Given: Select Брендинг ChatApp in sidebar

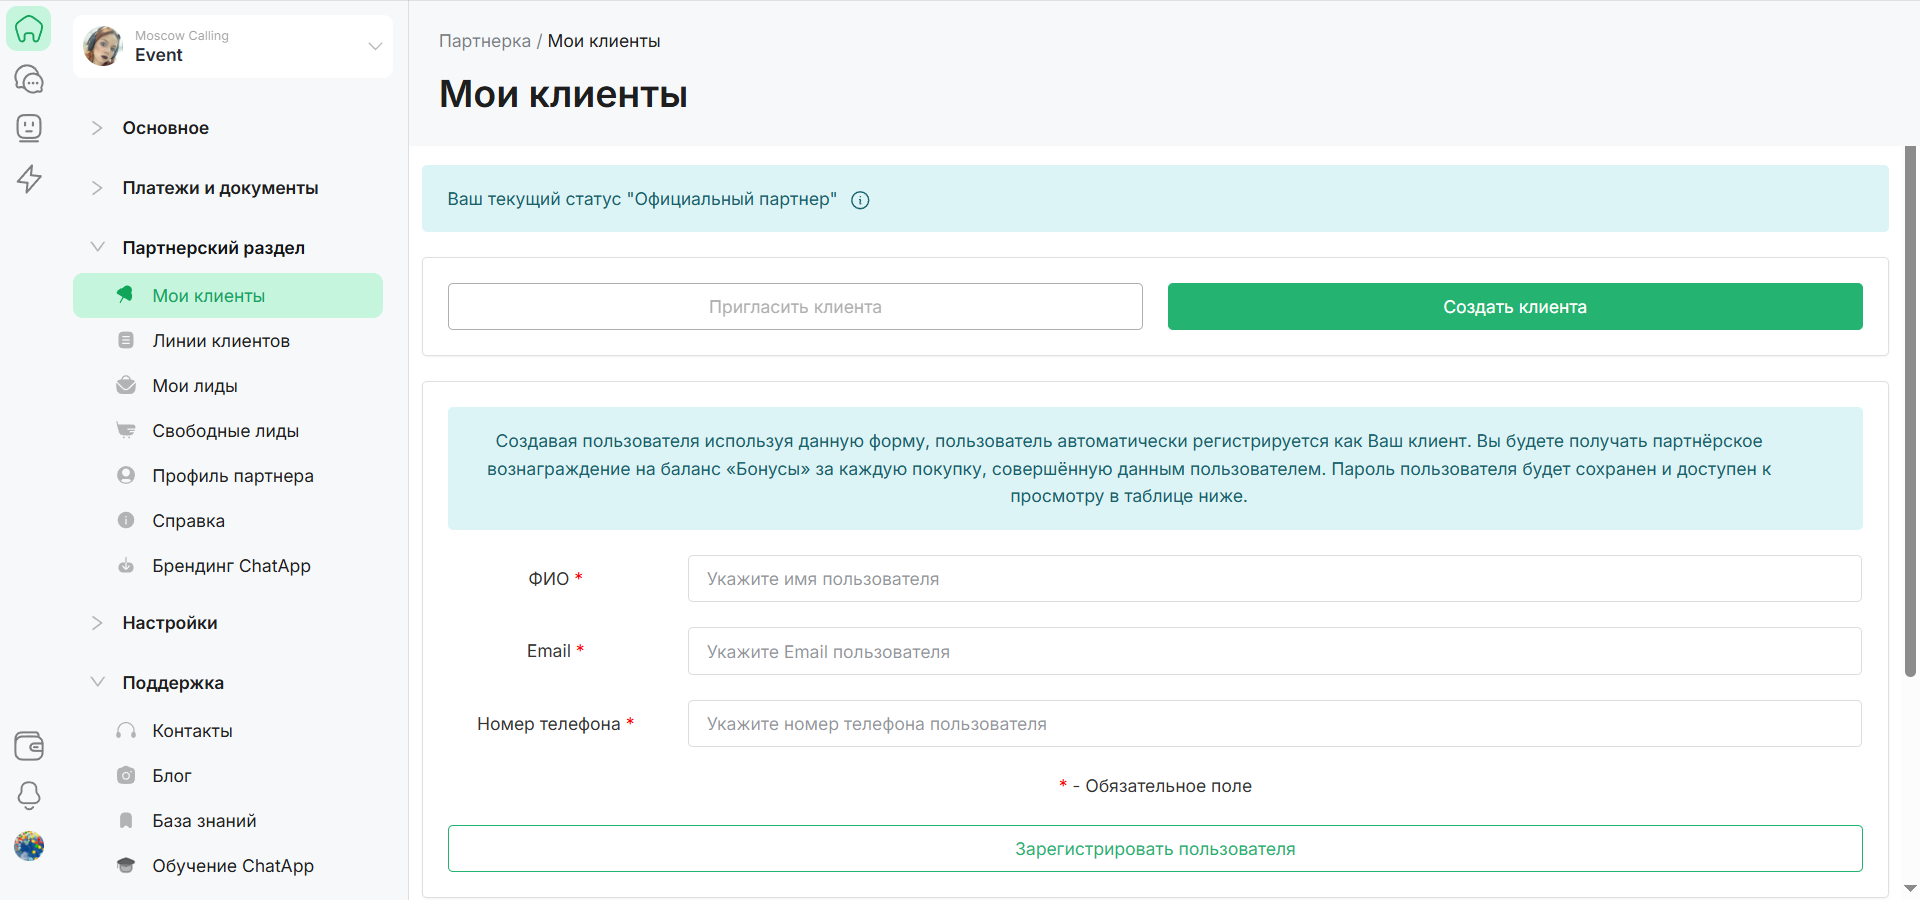Looking at the screenshot, I should coord(231,566).
